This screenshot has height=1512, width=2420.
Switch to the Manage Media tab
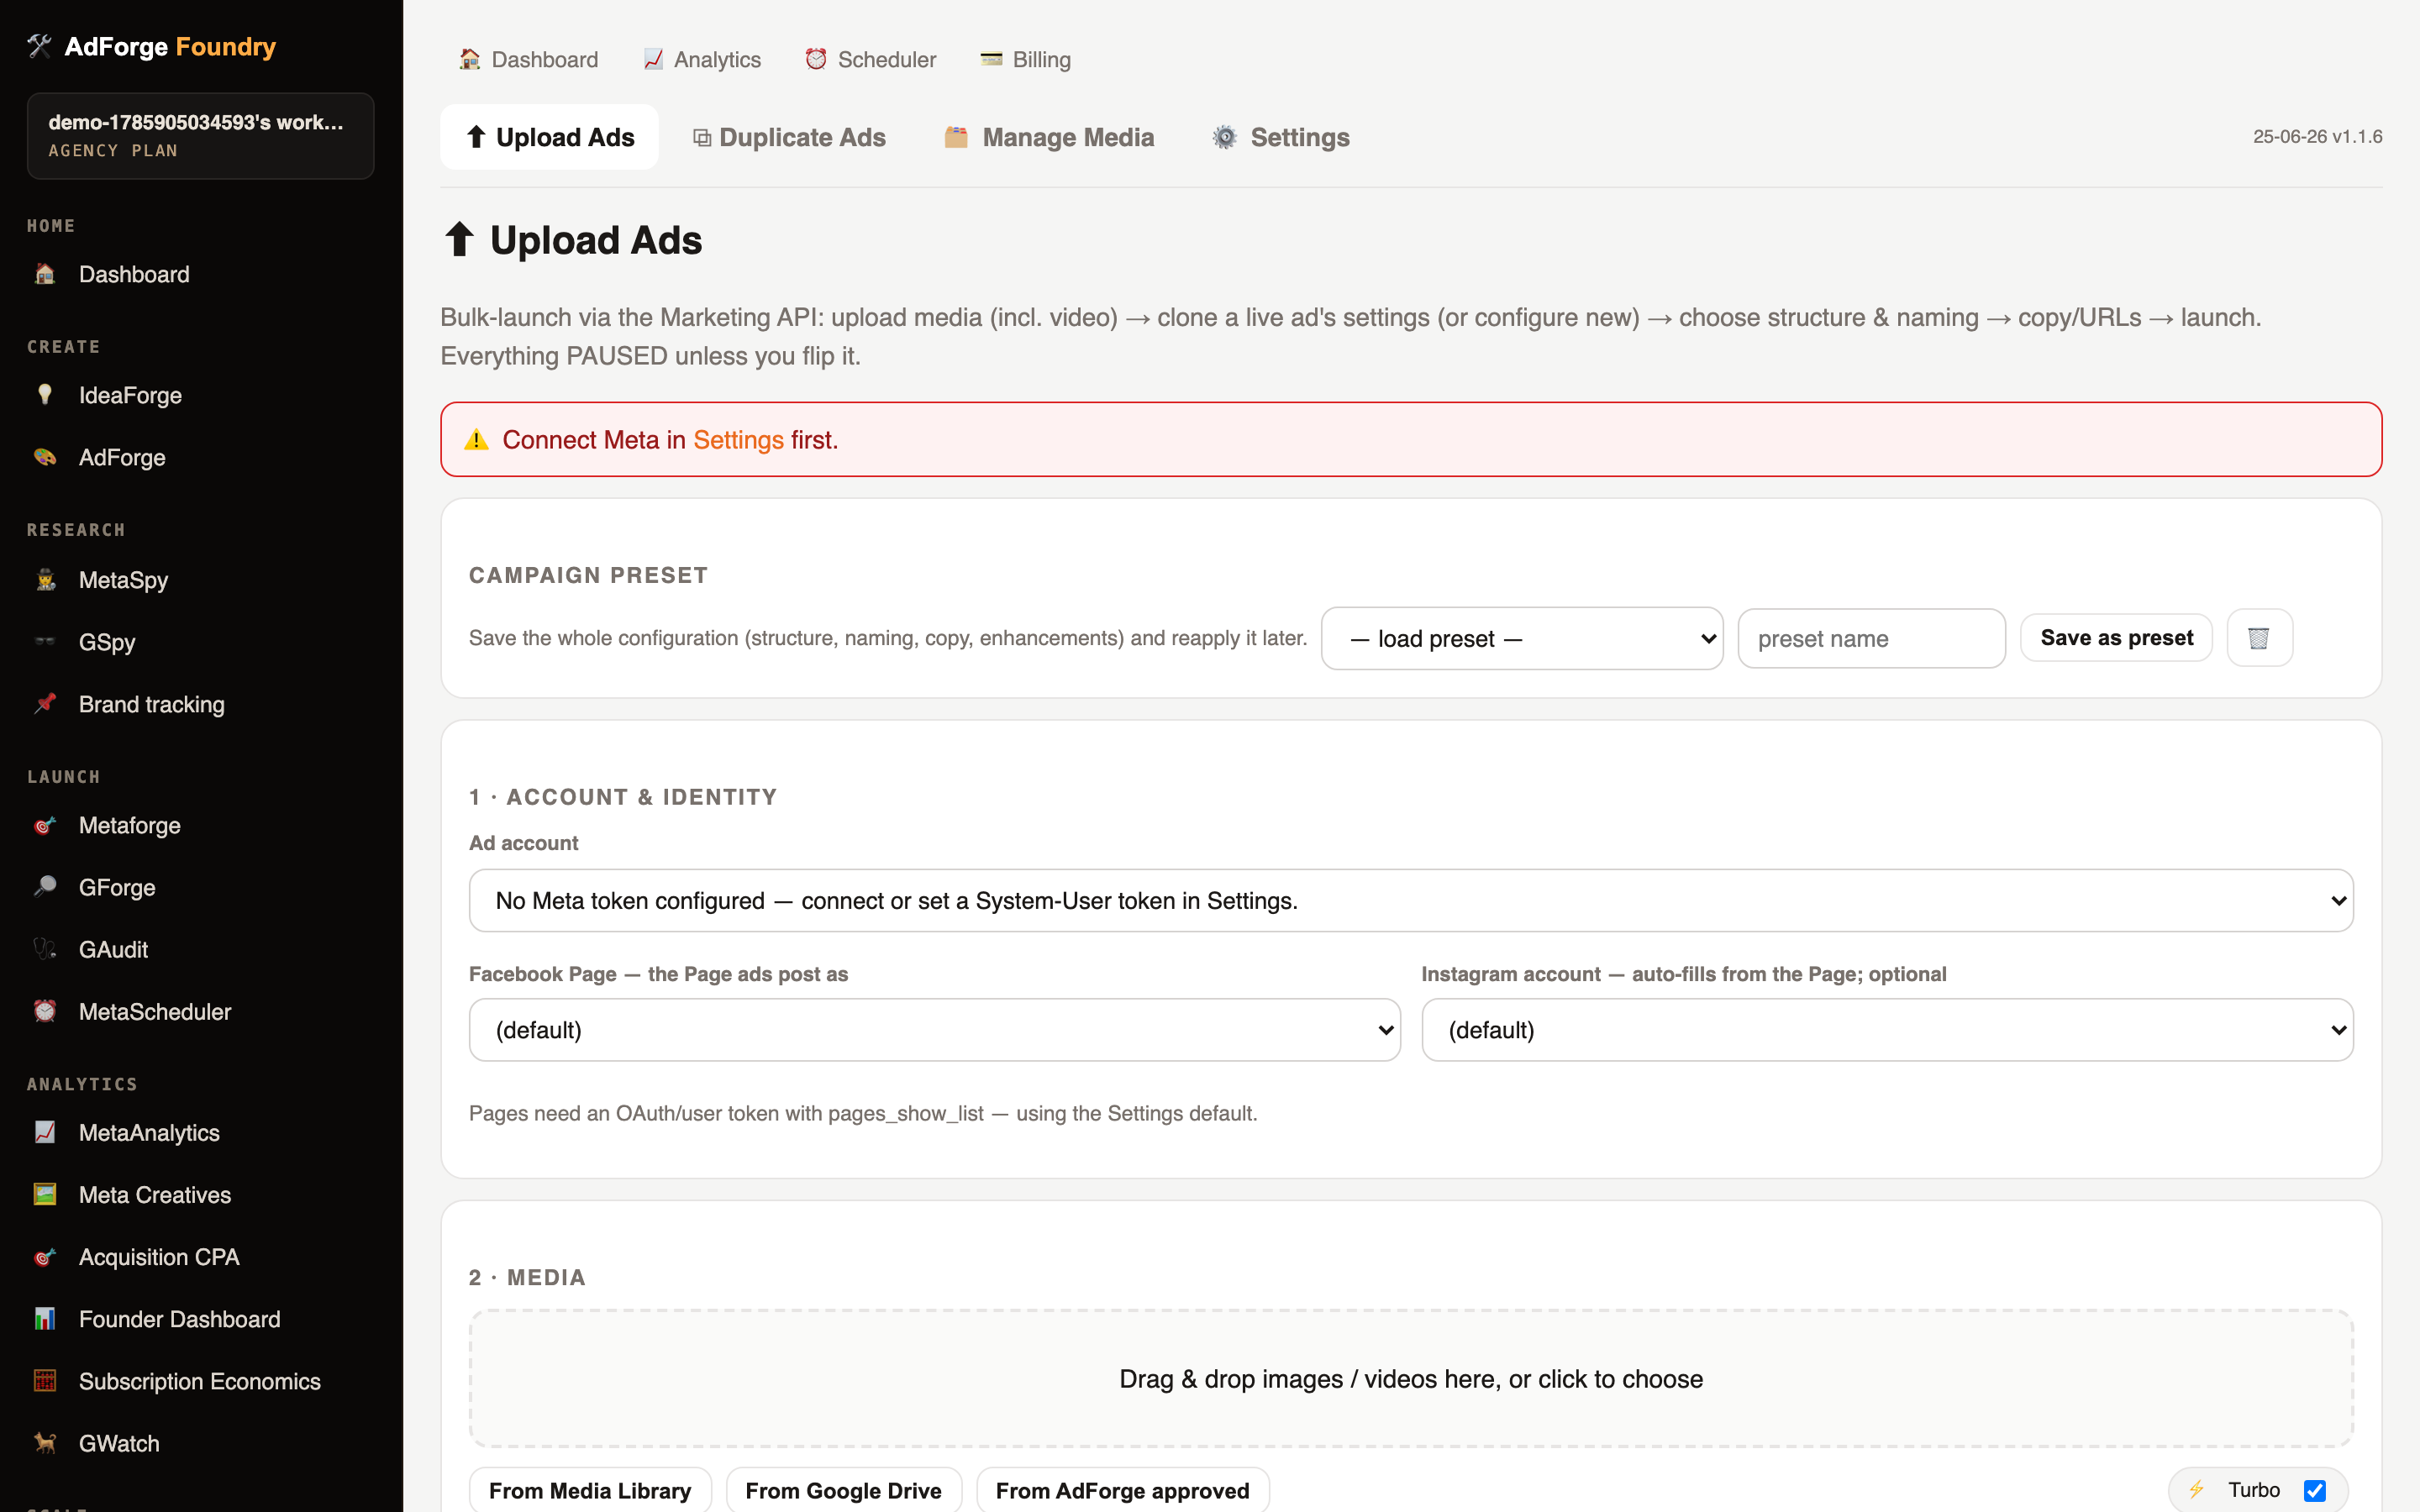coord(1049,137)
